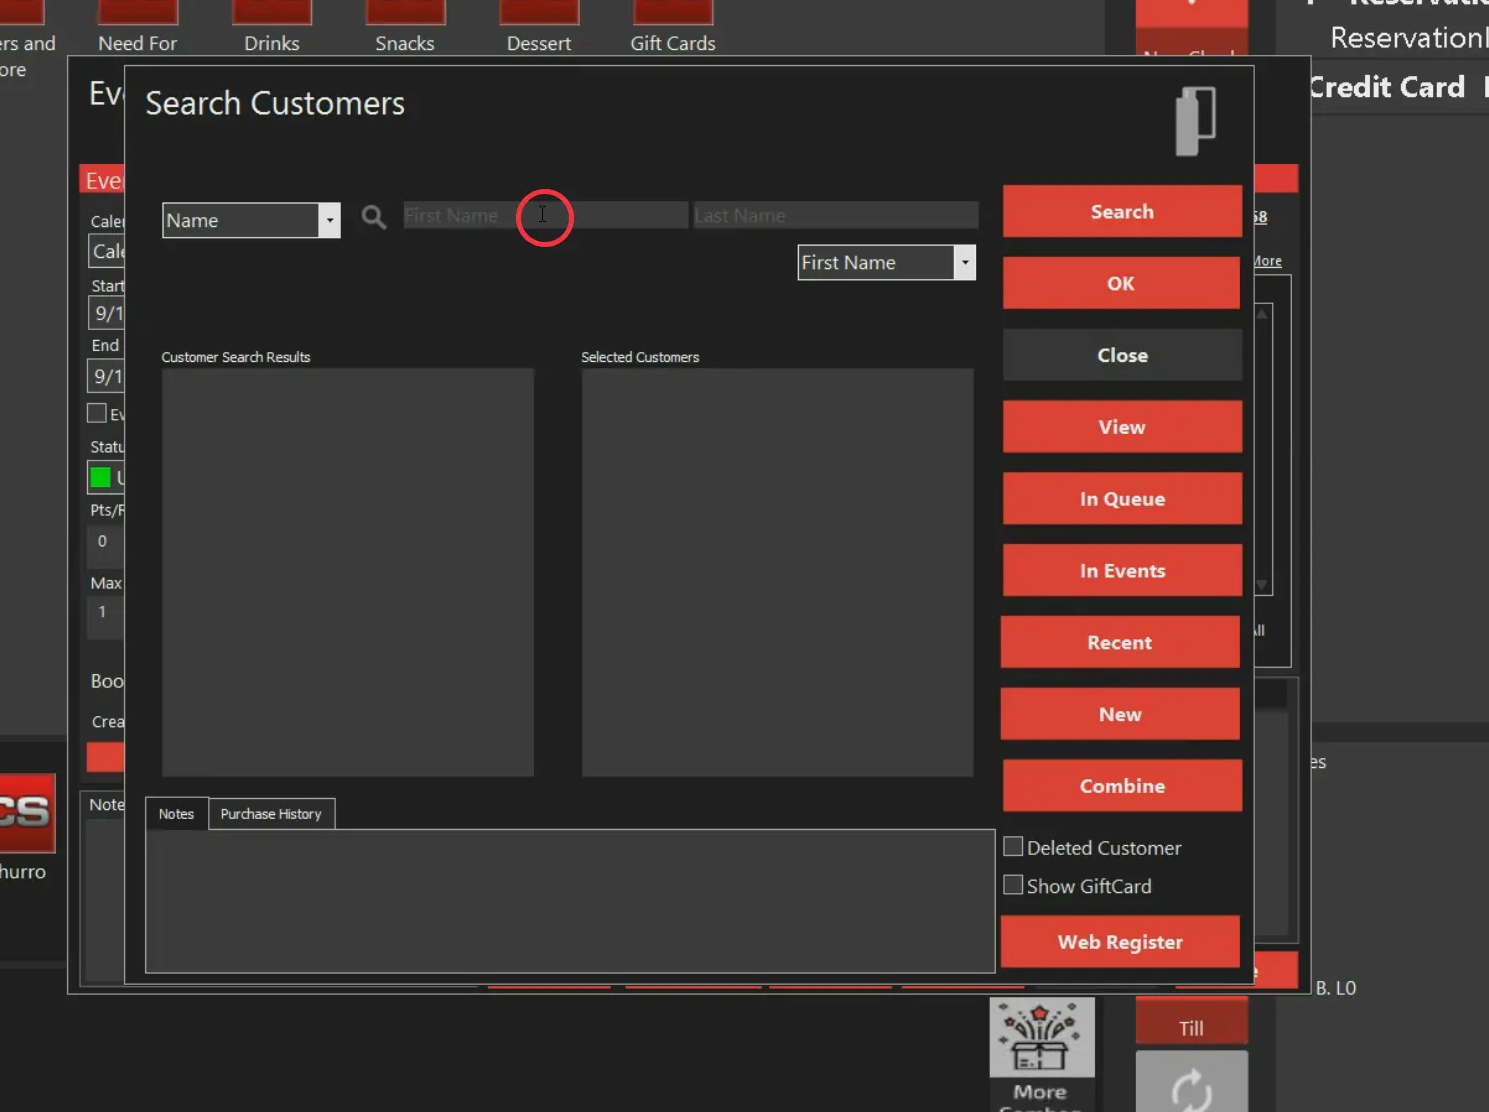Confirm with the OK button

pyautogui.click(x=1121, y=283)
